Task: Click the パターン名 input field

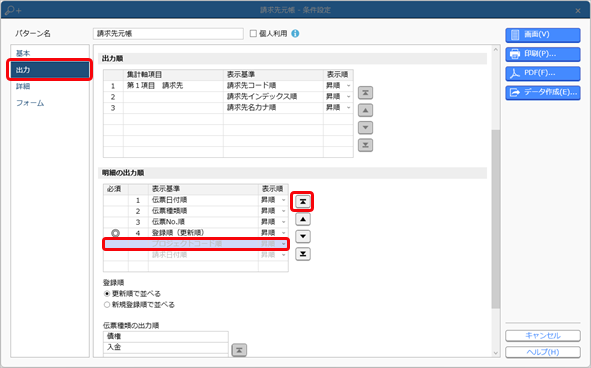Action: pyautogui.click(x=168, y=34)
